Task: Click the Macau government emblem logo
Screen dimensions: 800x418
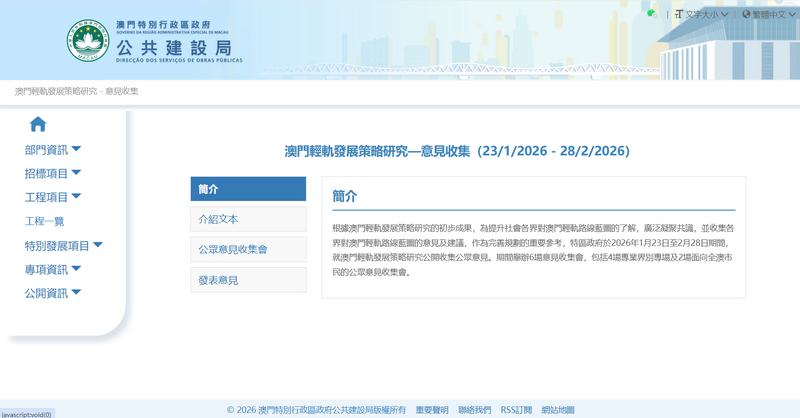Action: pos(88,41)
